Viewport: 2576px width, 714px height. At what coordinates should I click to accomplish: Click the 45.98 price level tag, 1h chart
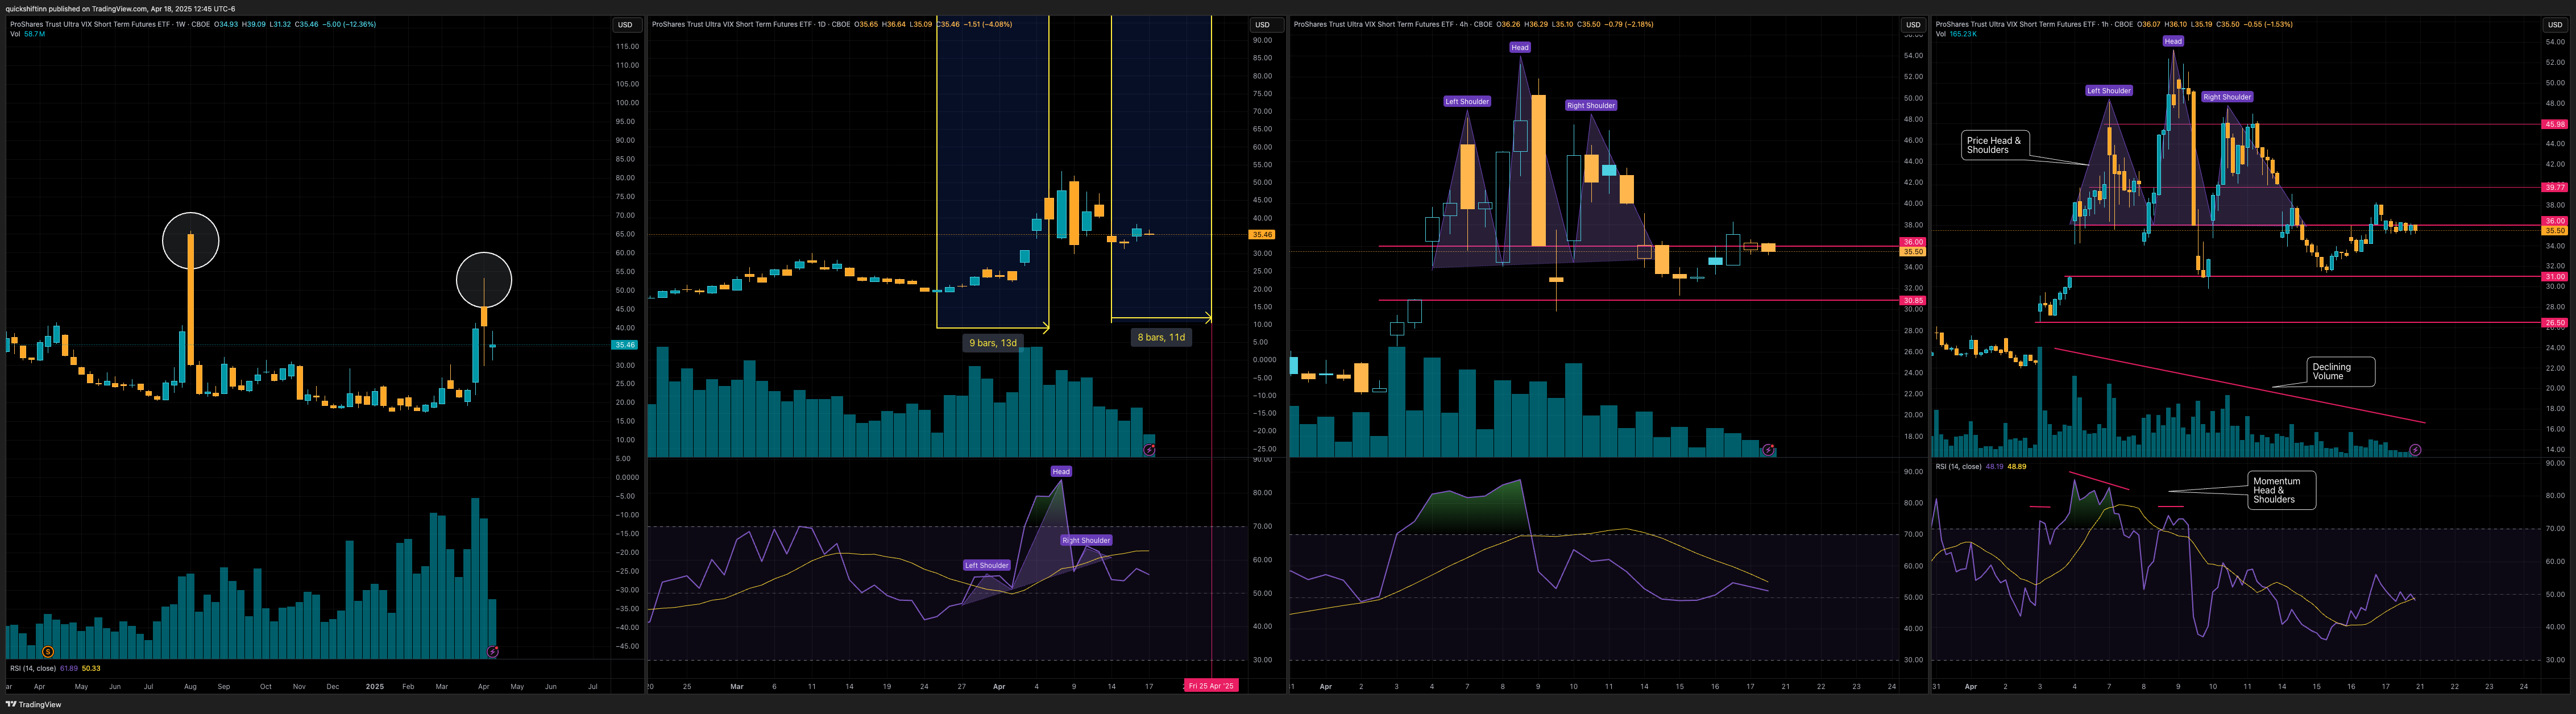pyautogui.click(x=2555, y=124)
